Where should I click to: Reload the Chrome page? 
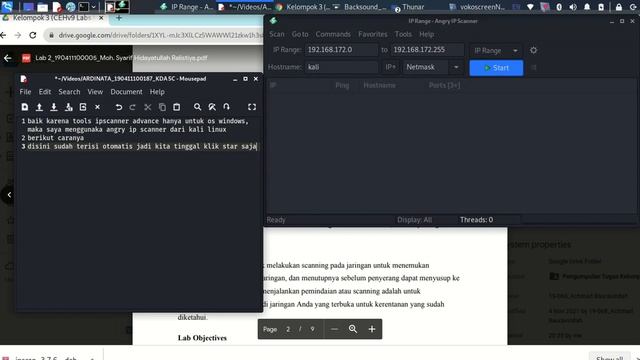click(x=33, y=35)
